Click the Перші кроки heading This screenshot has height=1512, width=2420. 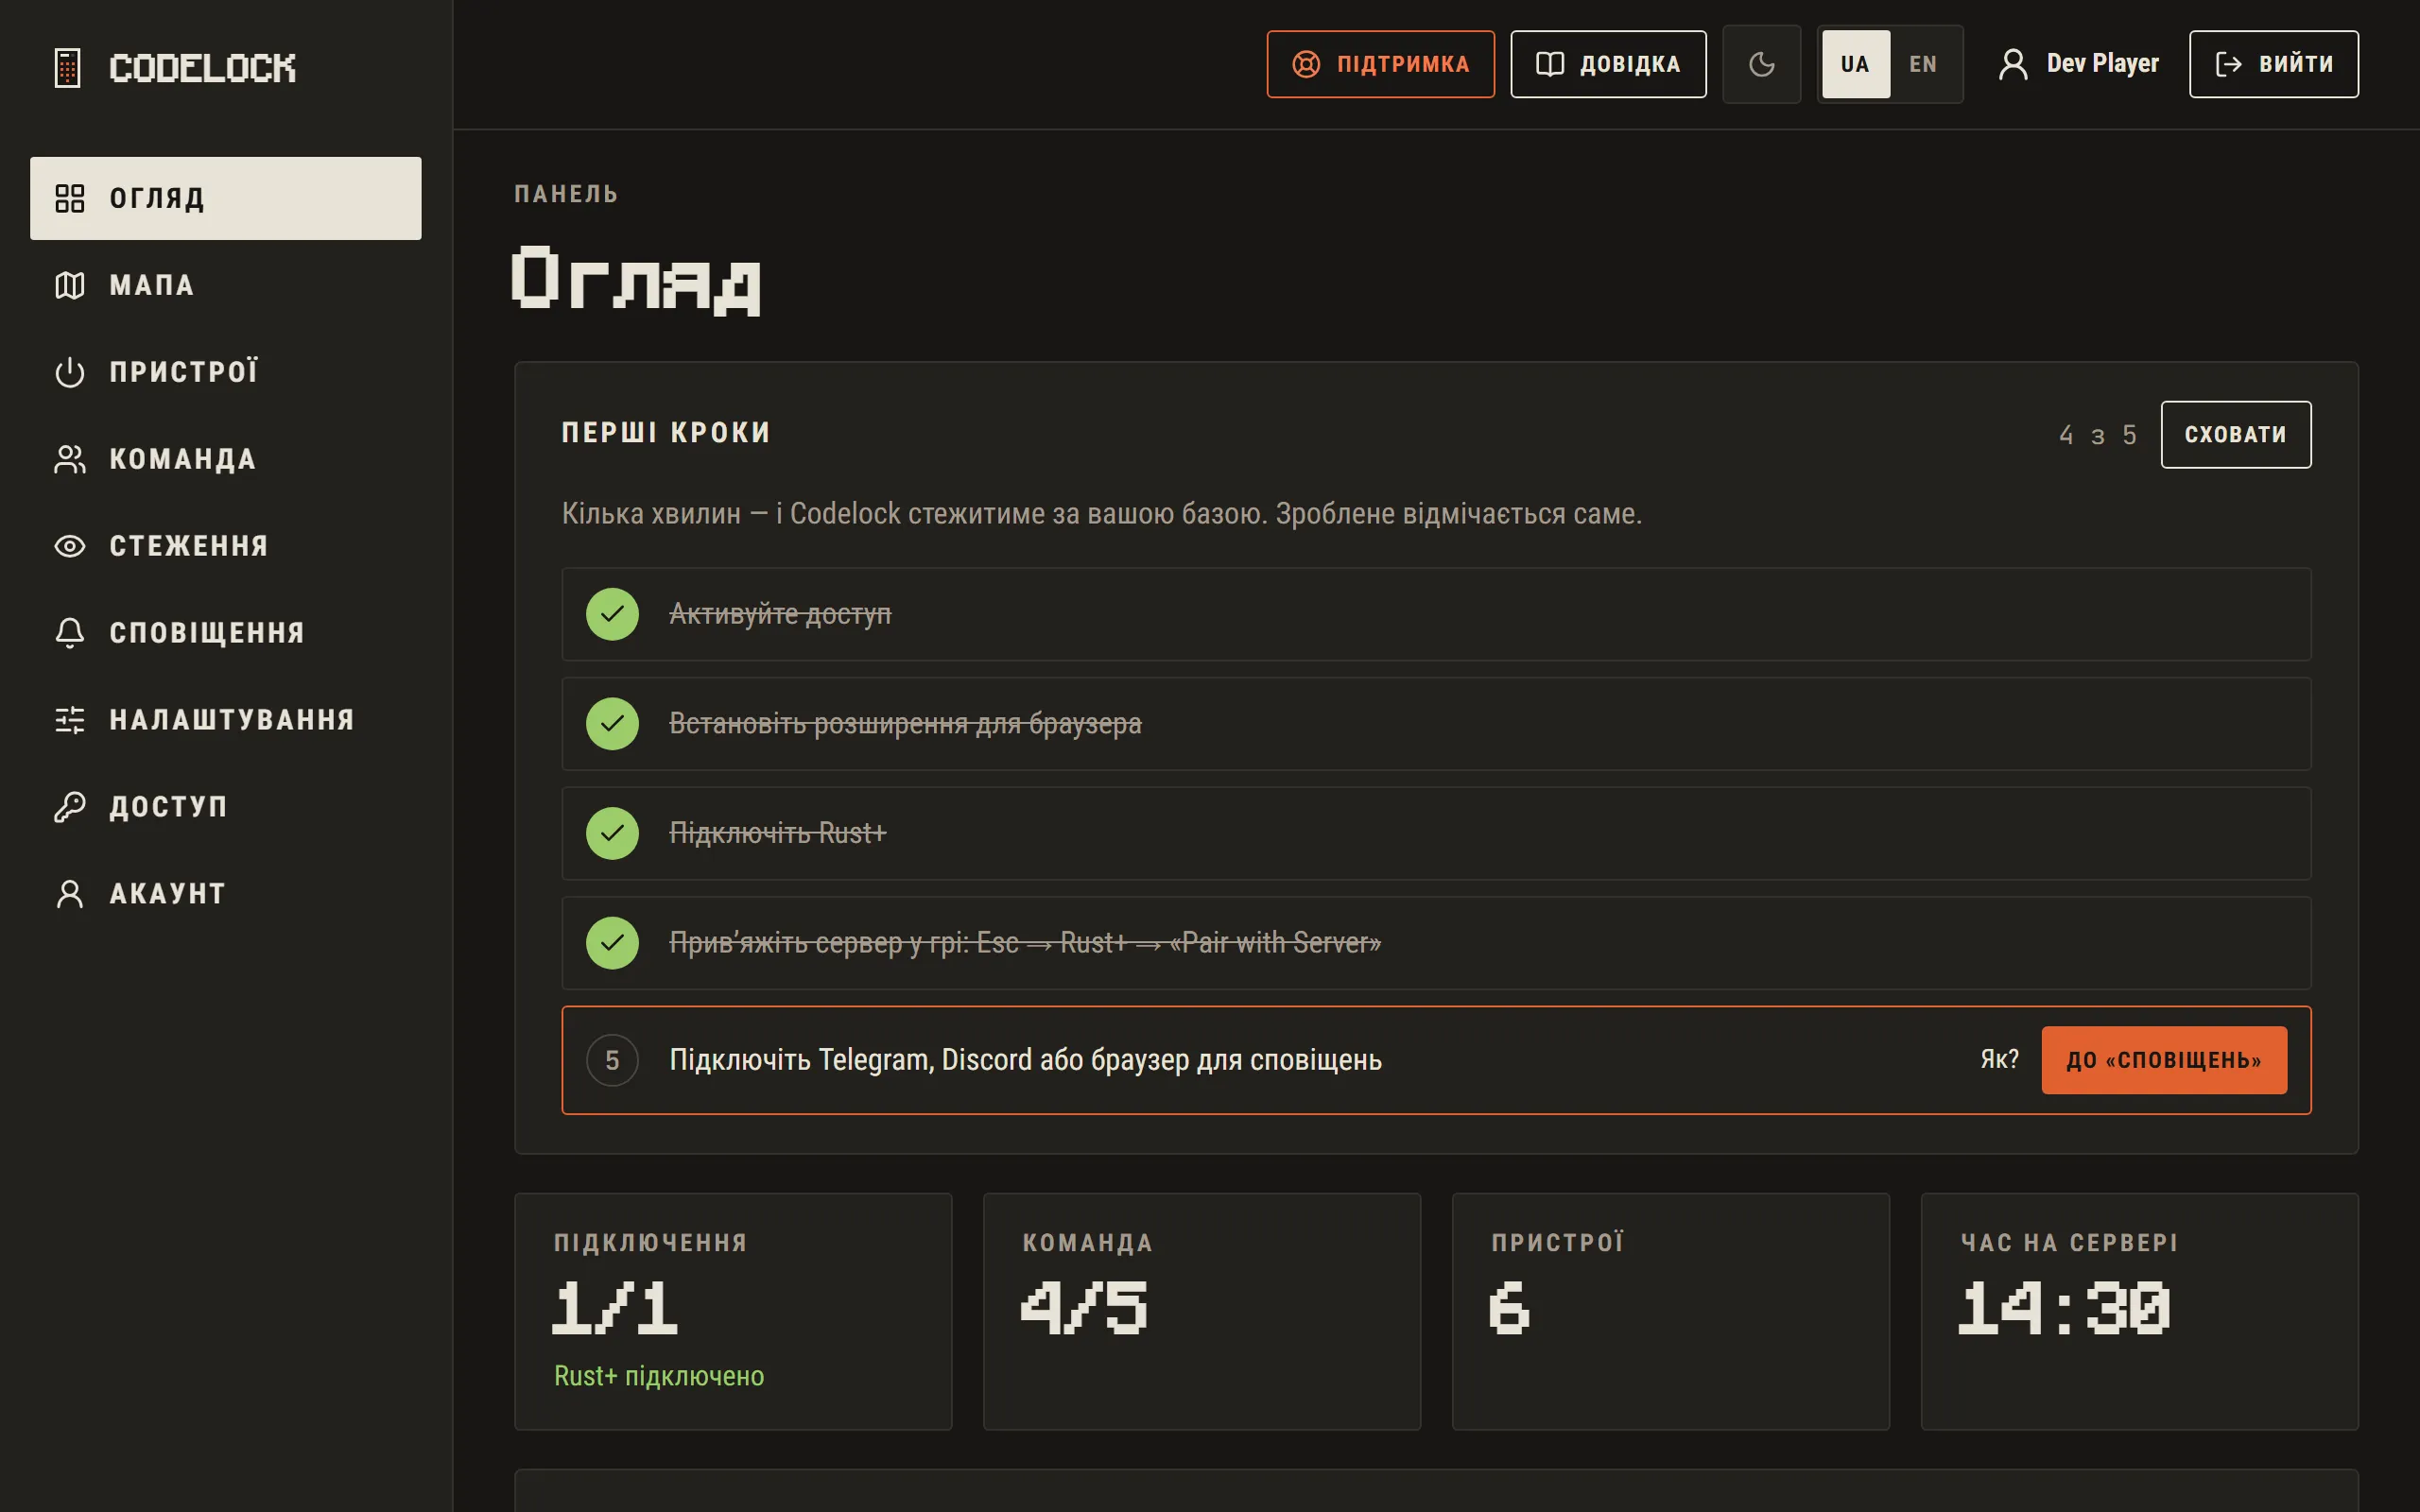666,433
